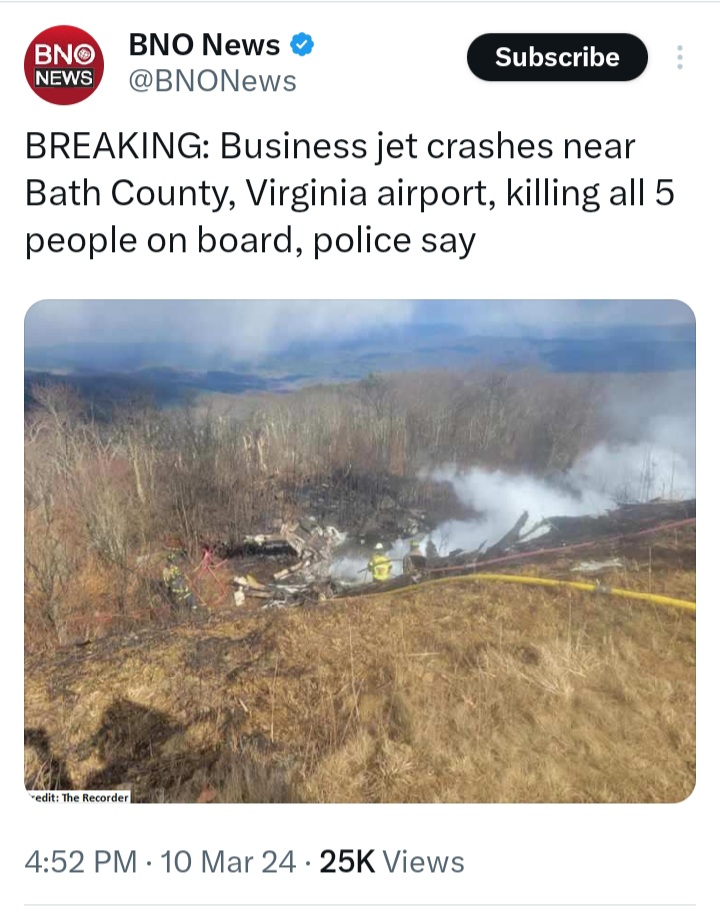
Task: Open the 4:52 PM timestamp
Action: 81,862
